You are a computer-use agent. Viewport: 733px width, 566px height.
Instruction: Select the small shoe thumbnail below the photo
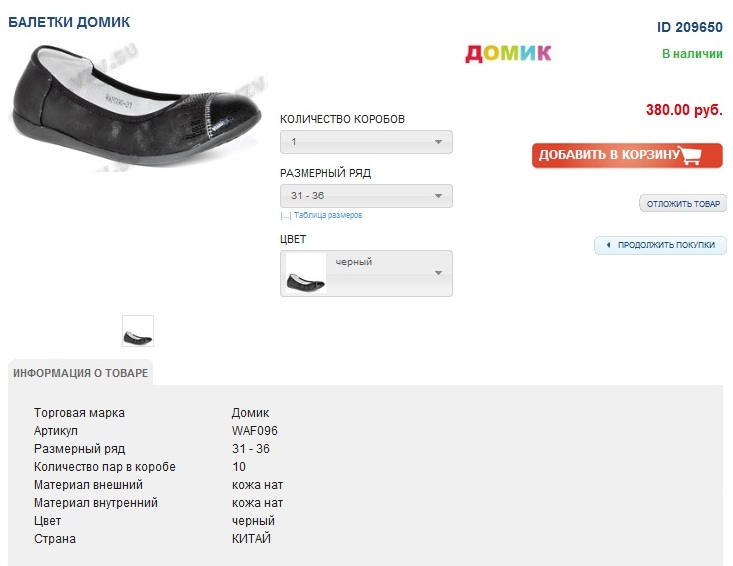138,331
